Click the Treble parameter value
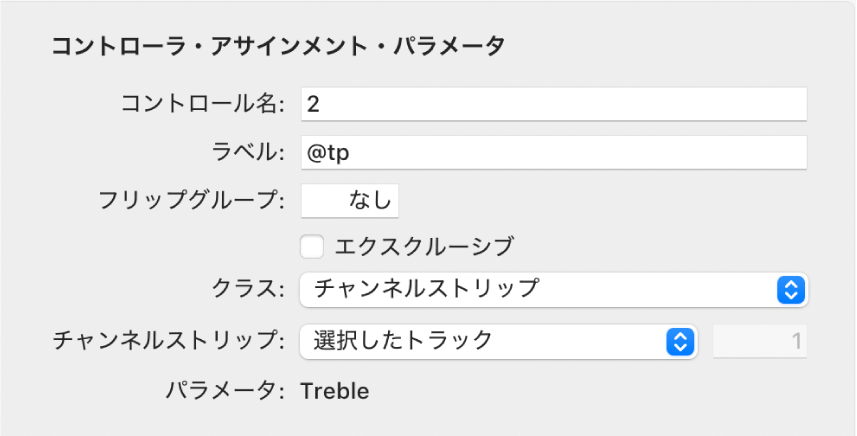 (335, 391)
